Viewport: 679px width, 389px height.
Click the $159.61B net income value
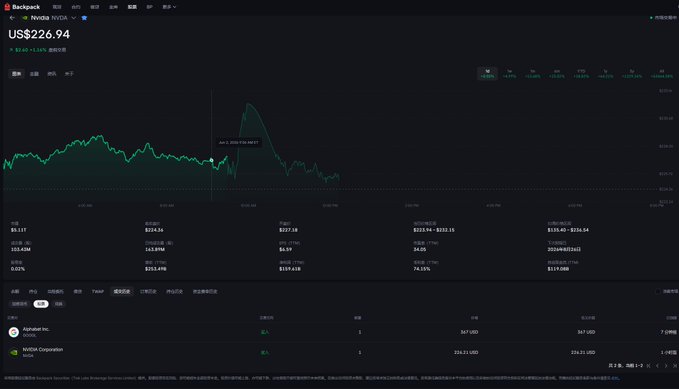tap(290, 269)
